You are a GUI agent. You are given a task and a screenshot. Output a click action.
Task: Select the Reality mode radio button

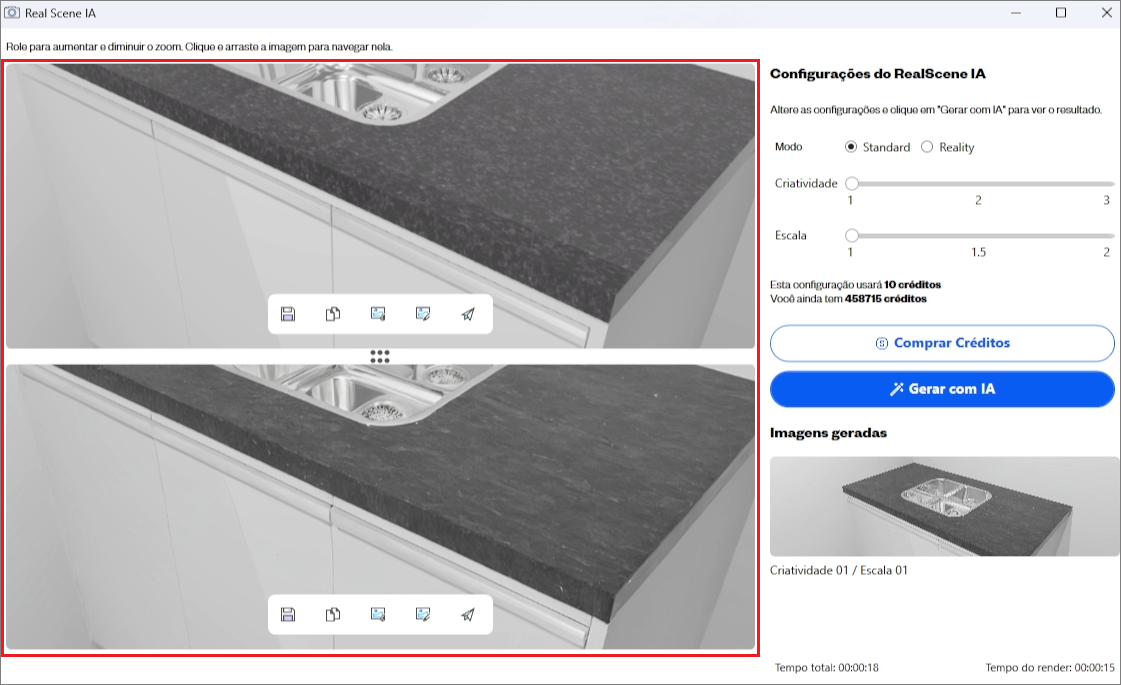(x=927, y=147)
